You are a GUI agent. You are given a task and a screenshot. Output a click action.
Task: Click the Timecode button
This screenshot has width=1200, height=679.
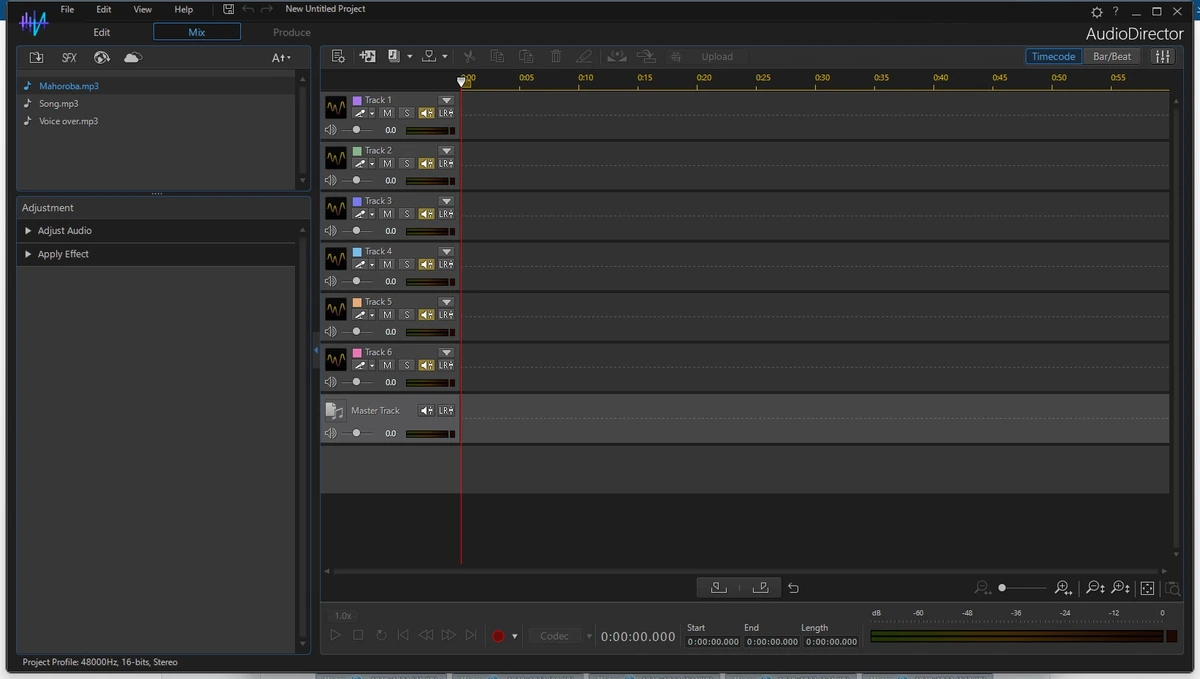pos(1053,57)
